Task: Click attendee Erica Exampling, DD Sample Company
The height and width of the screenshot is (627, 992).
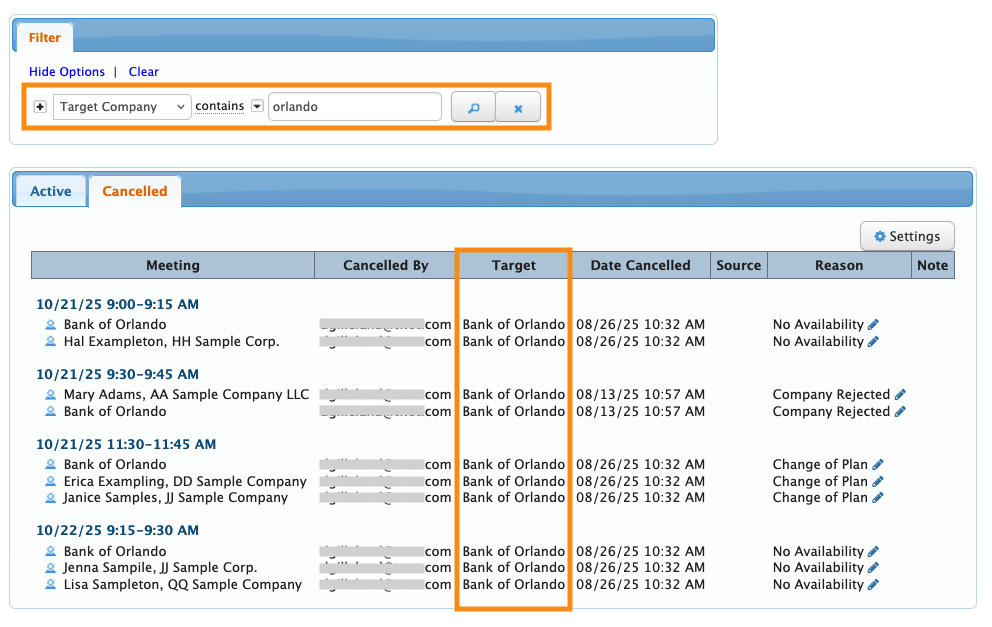Action: (x=185, y=481)
